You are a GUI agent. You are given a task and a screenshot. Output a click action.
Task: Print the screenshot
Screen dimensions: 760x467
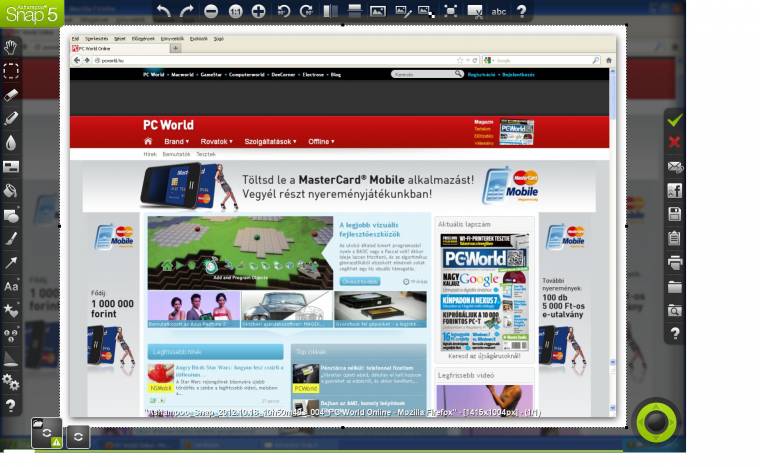click(674, 262)
